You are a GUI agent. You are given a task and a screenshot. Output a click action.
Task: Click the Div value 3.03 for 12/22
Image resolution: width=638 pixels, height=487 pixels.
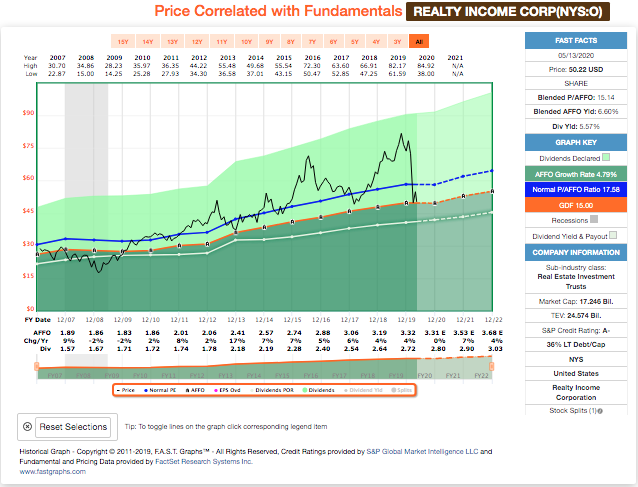point(495,349)
